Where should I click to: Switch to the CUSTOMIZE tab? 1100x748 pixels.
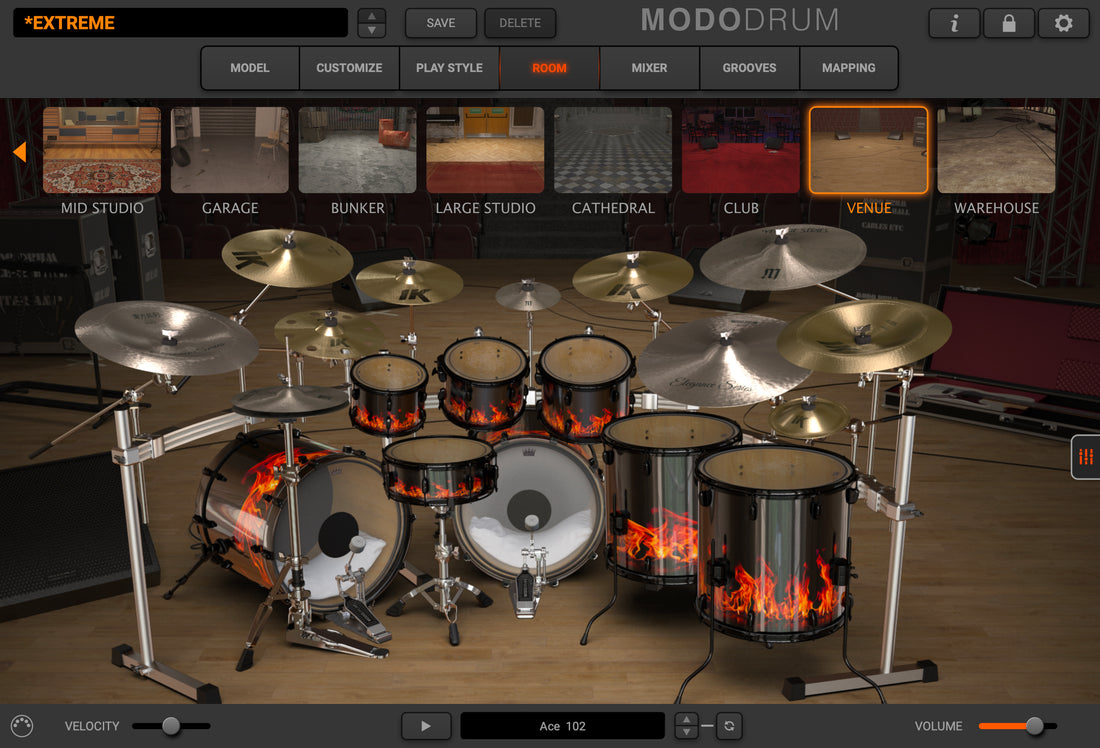(349, 68)
